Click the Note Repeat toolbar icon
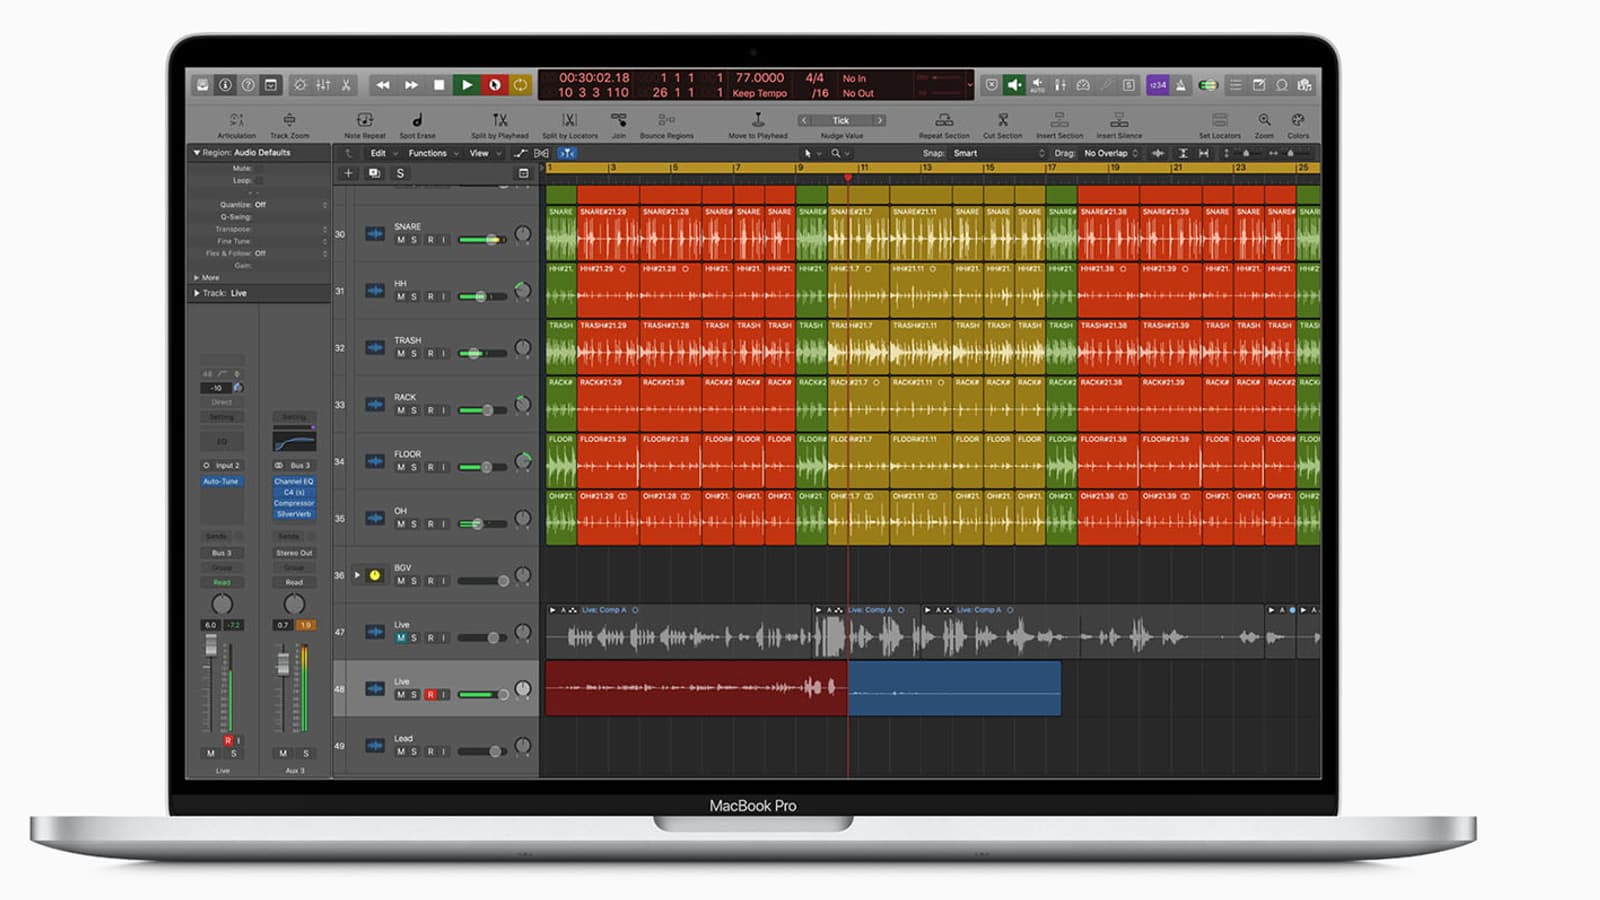Image resolution: width=1600 pixels, height=900 pixels. click(x=365, y=120)
